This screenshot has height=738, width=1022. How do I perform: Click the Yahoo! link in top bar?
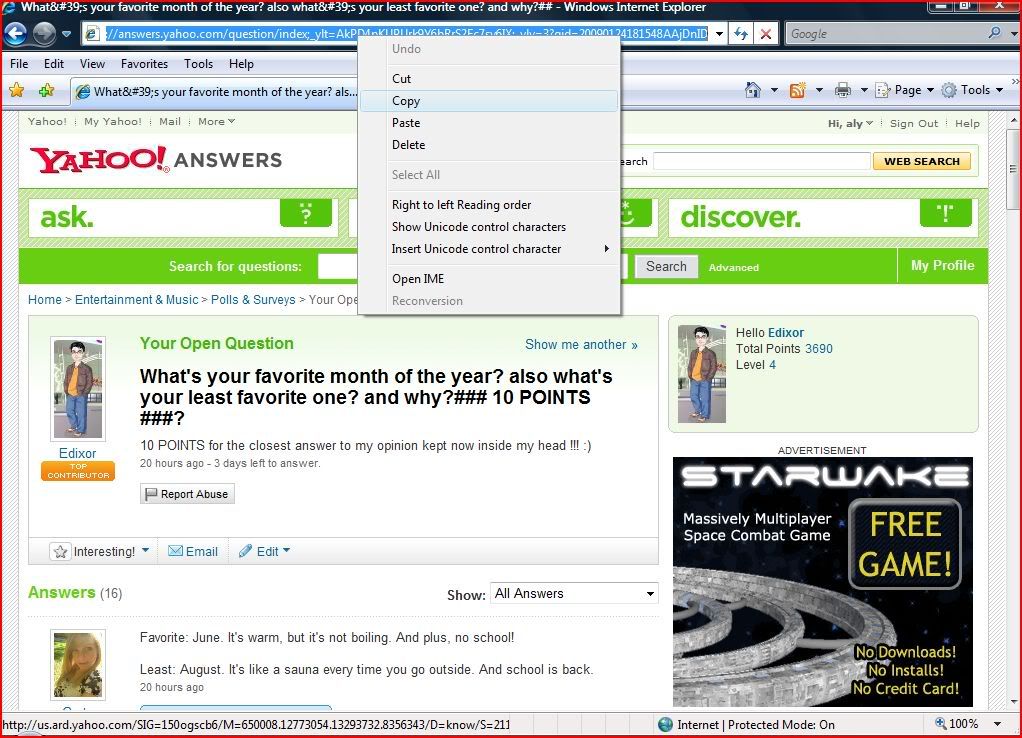click(47, 121)
